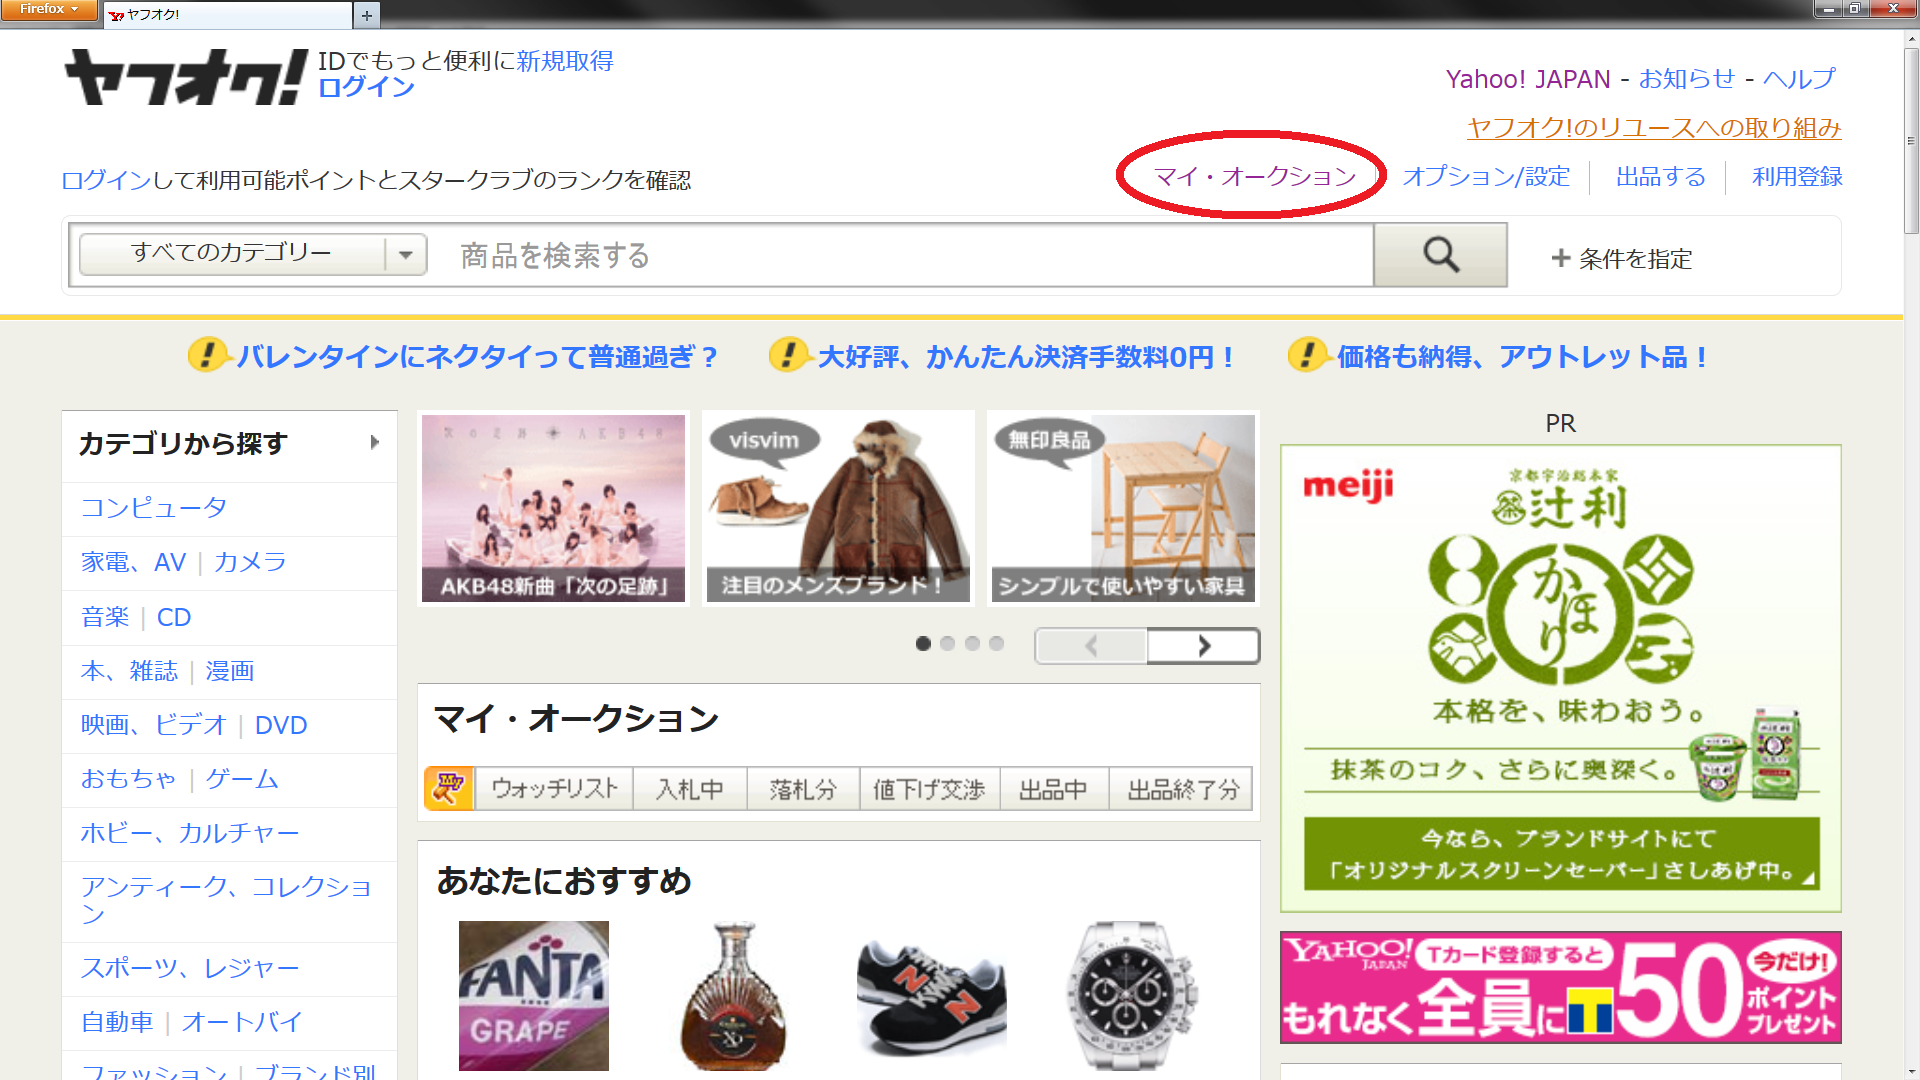This screenshot has height=1080, width=1920.
Task: Open the 映画、ビデオ category
Action: coord(154,725)
